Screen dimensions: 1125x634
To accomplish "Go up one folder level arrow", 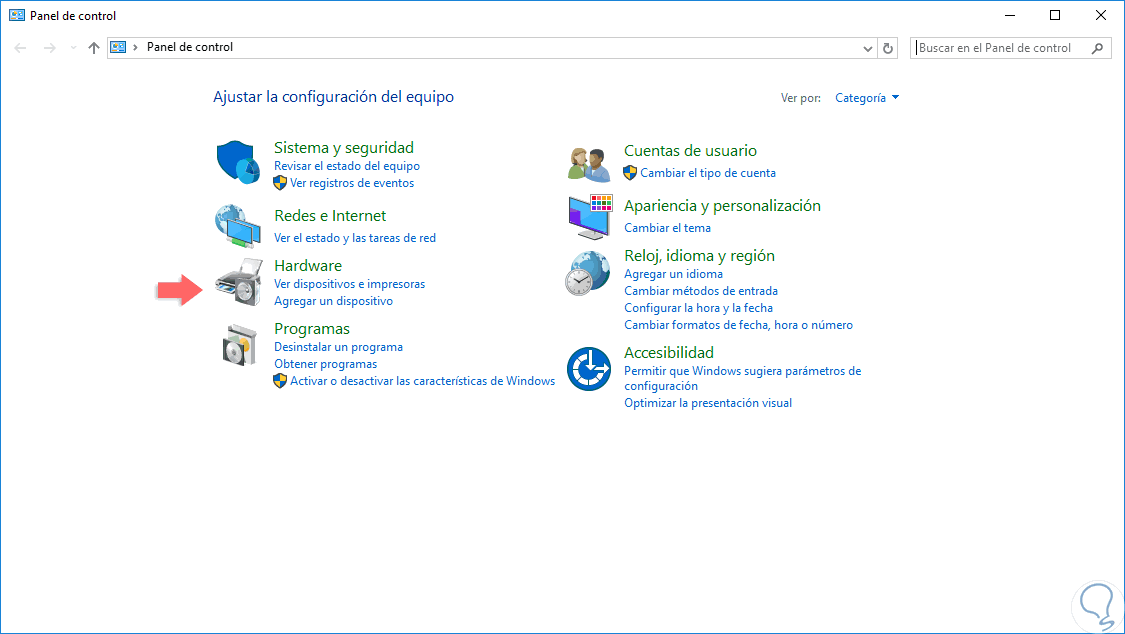I will pyautogui.click(x=93, y=48).
